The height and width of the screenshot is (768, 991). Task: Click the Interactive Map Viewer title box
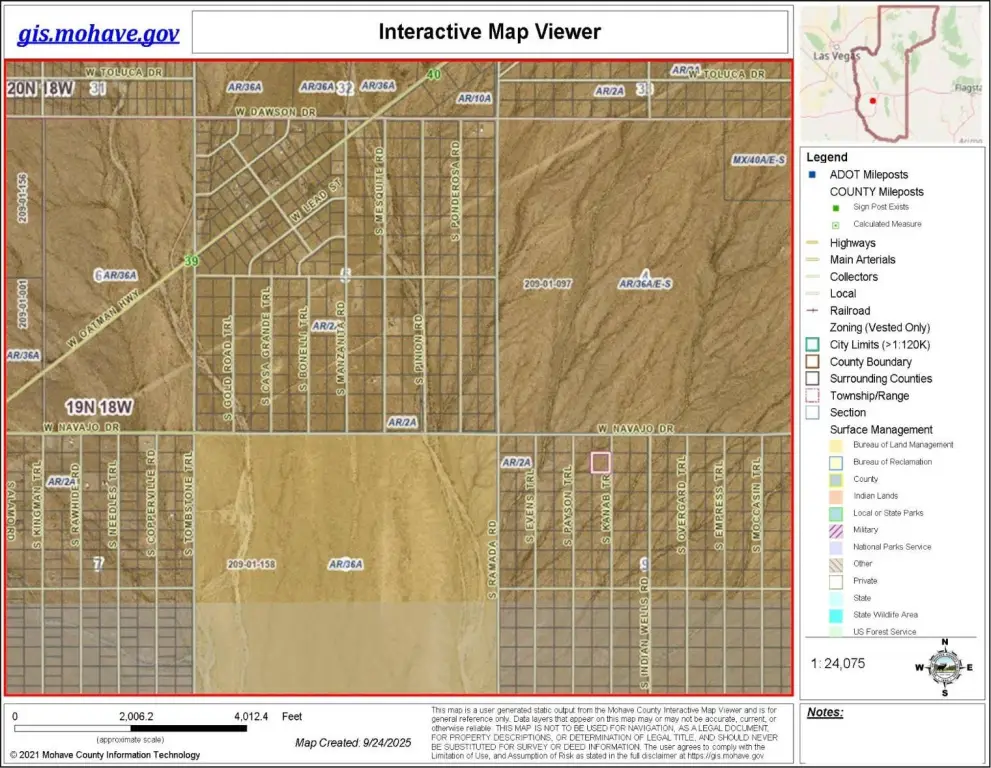click(x=489, y=32)
